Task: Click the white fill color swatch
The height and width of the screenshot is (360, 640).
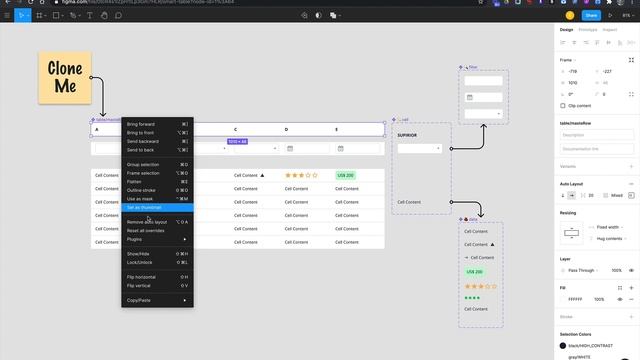Action: (563, 299)
